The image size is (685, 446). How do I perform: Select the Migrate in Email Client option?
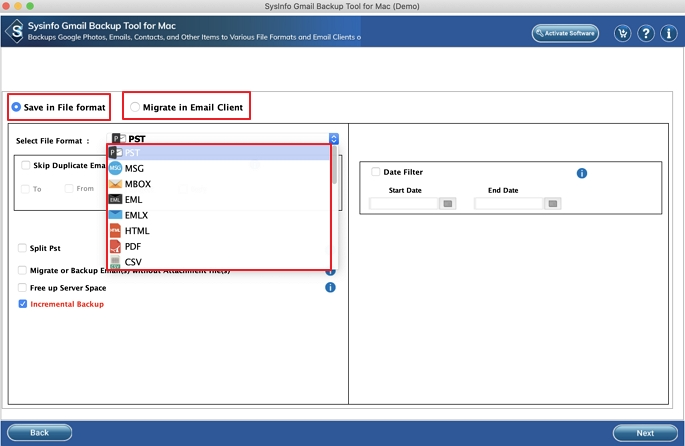pyautogui.click(x=135, y=107)
